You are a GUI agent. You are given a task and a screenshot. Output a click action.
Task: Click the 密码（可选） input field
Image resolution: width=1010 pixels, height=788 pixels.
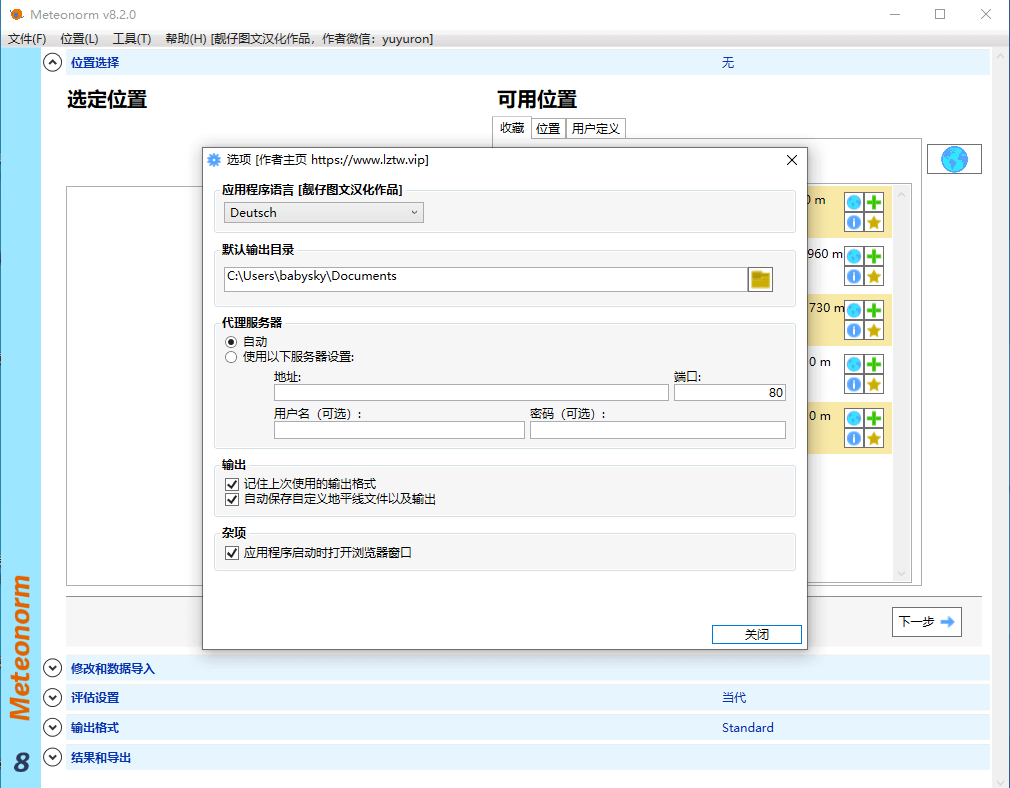tap(658, 430)
